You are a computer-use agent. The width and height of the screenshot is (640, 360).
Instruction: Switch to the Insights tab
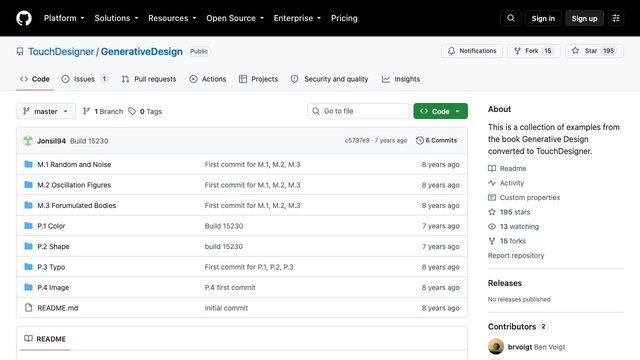[x=401, y=79]
